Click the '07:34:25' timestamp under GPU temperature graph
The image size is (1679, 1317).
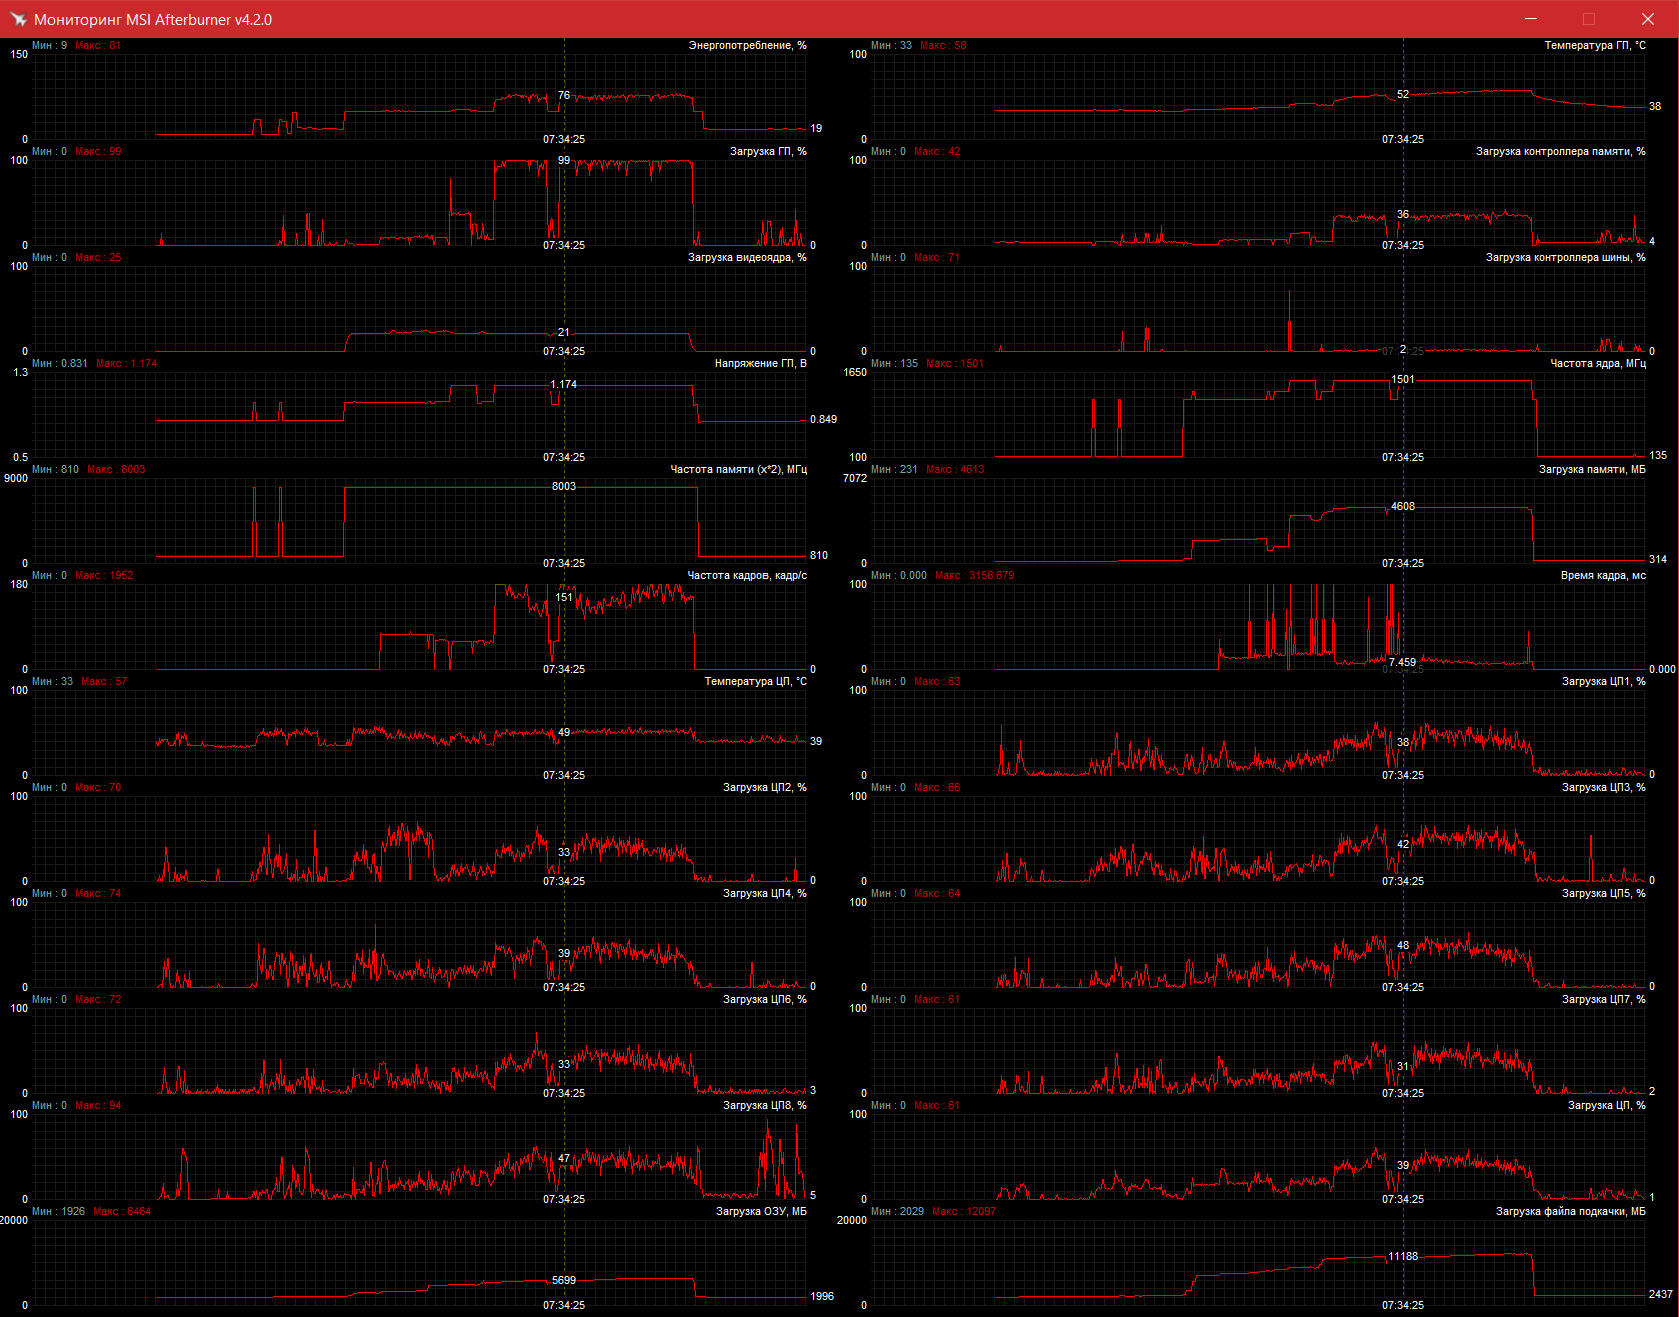point(1403,140)
